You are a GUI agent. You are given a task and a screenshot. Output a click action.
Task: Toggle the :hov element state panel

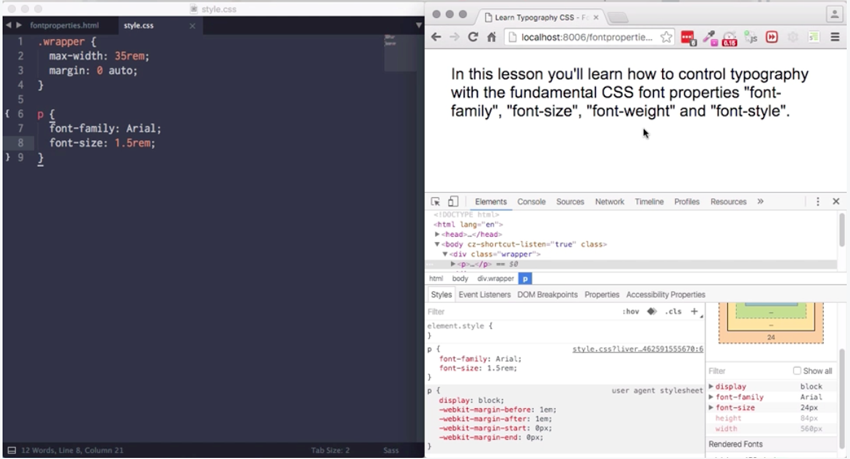tap(630, 312)
